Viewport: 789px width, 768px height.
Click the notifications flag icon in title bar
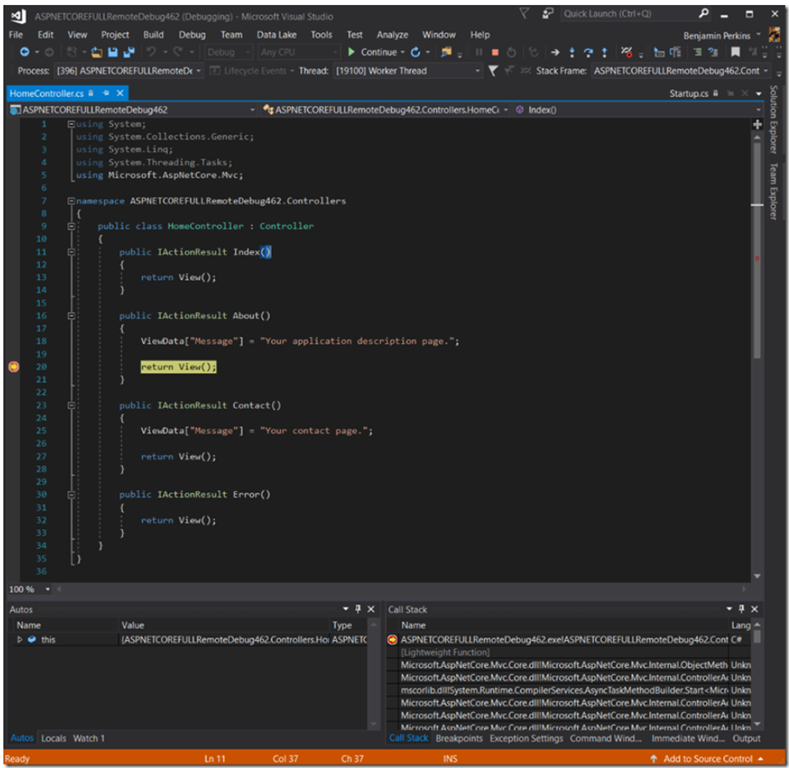pos(524,14)
